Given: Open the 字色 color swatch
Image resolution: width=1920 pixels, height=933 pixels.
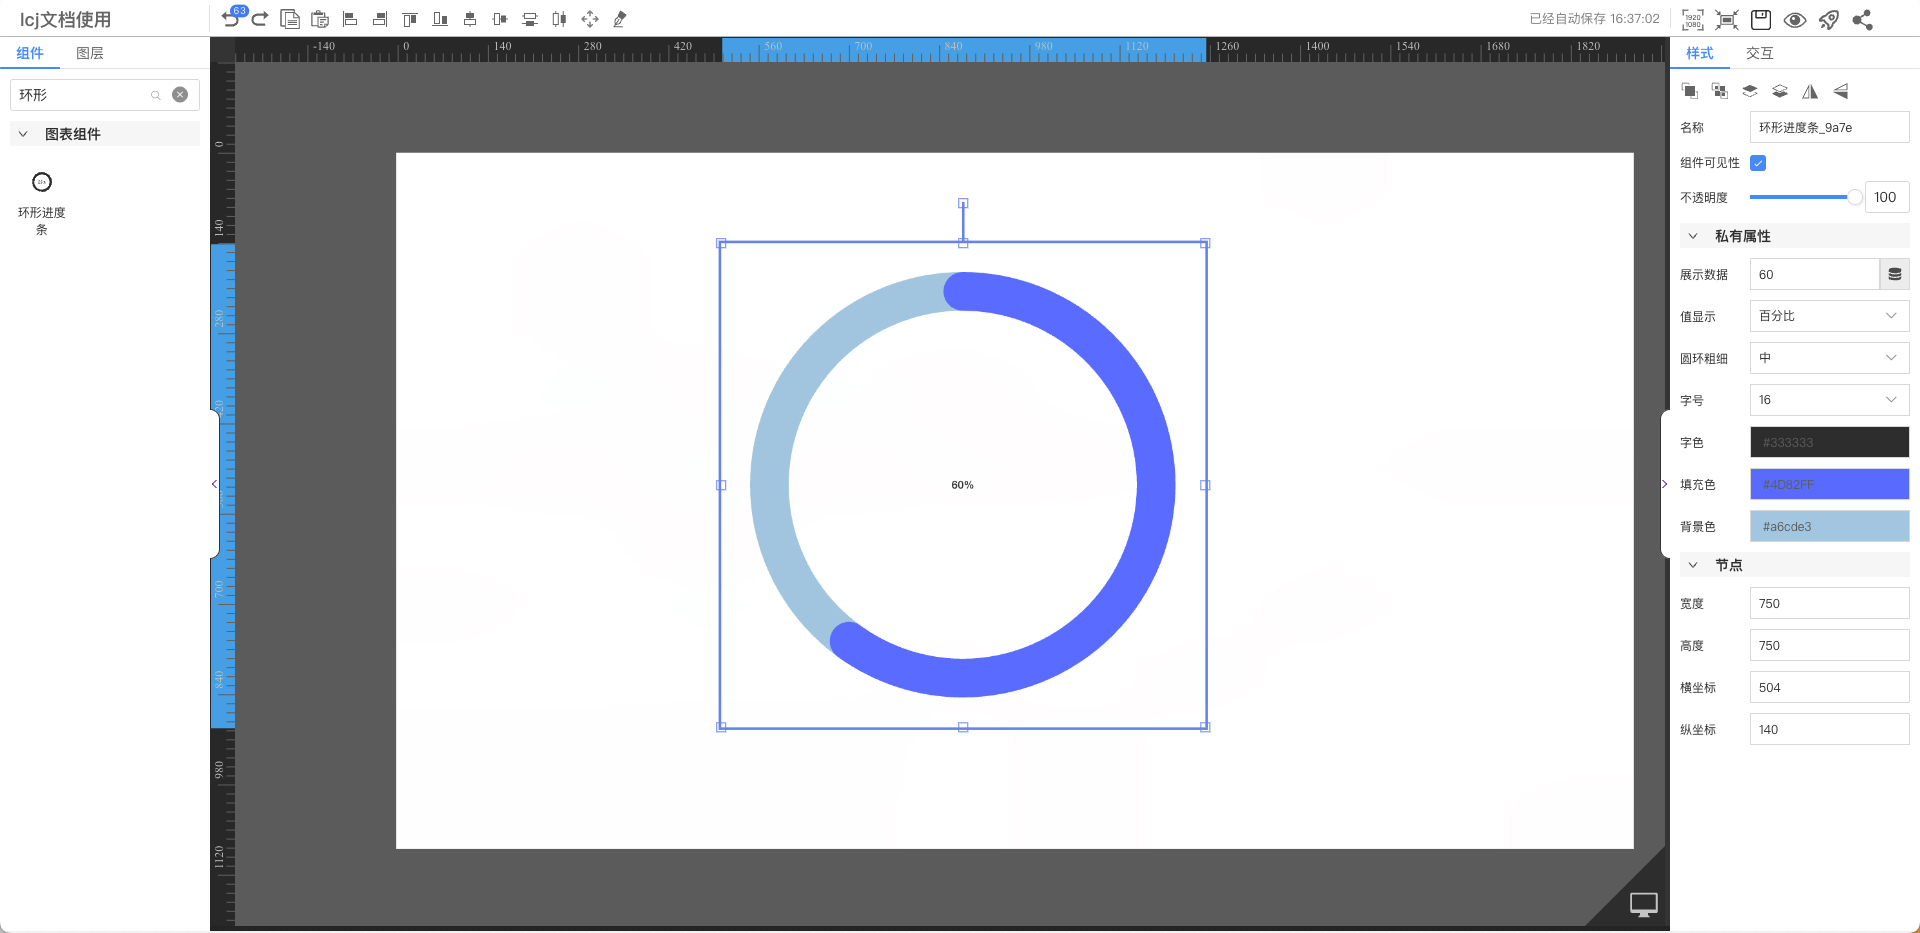Looking at the screenshot, I should 1829,442.
